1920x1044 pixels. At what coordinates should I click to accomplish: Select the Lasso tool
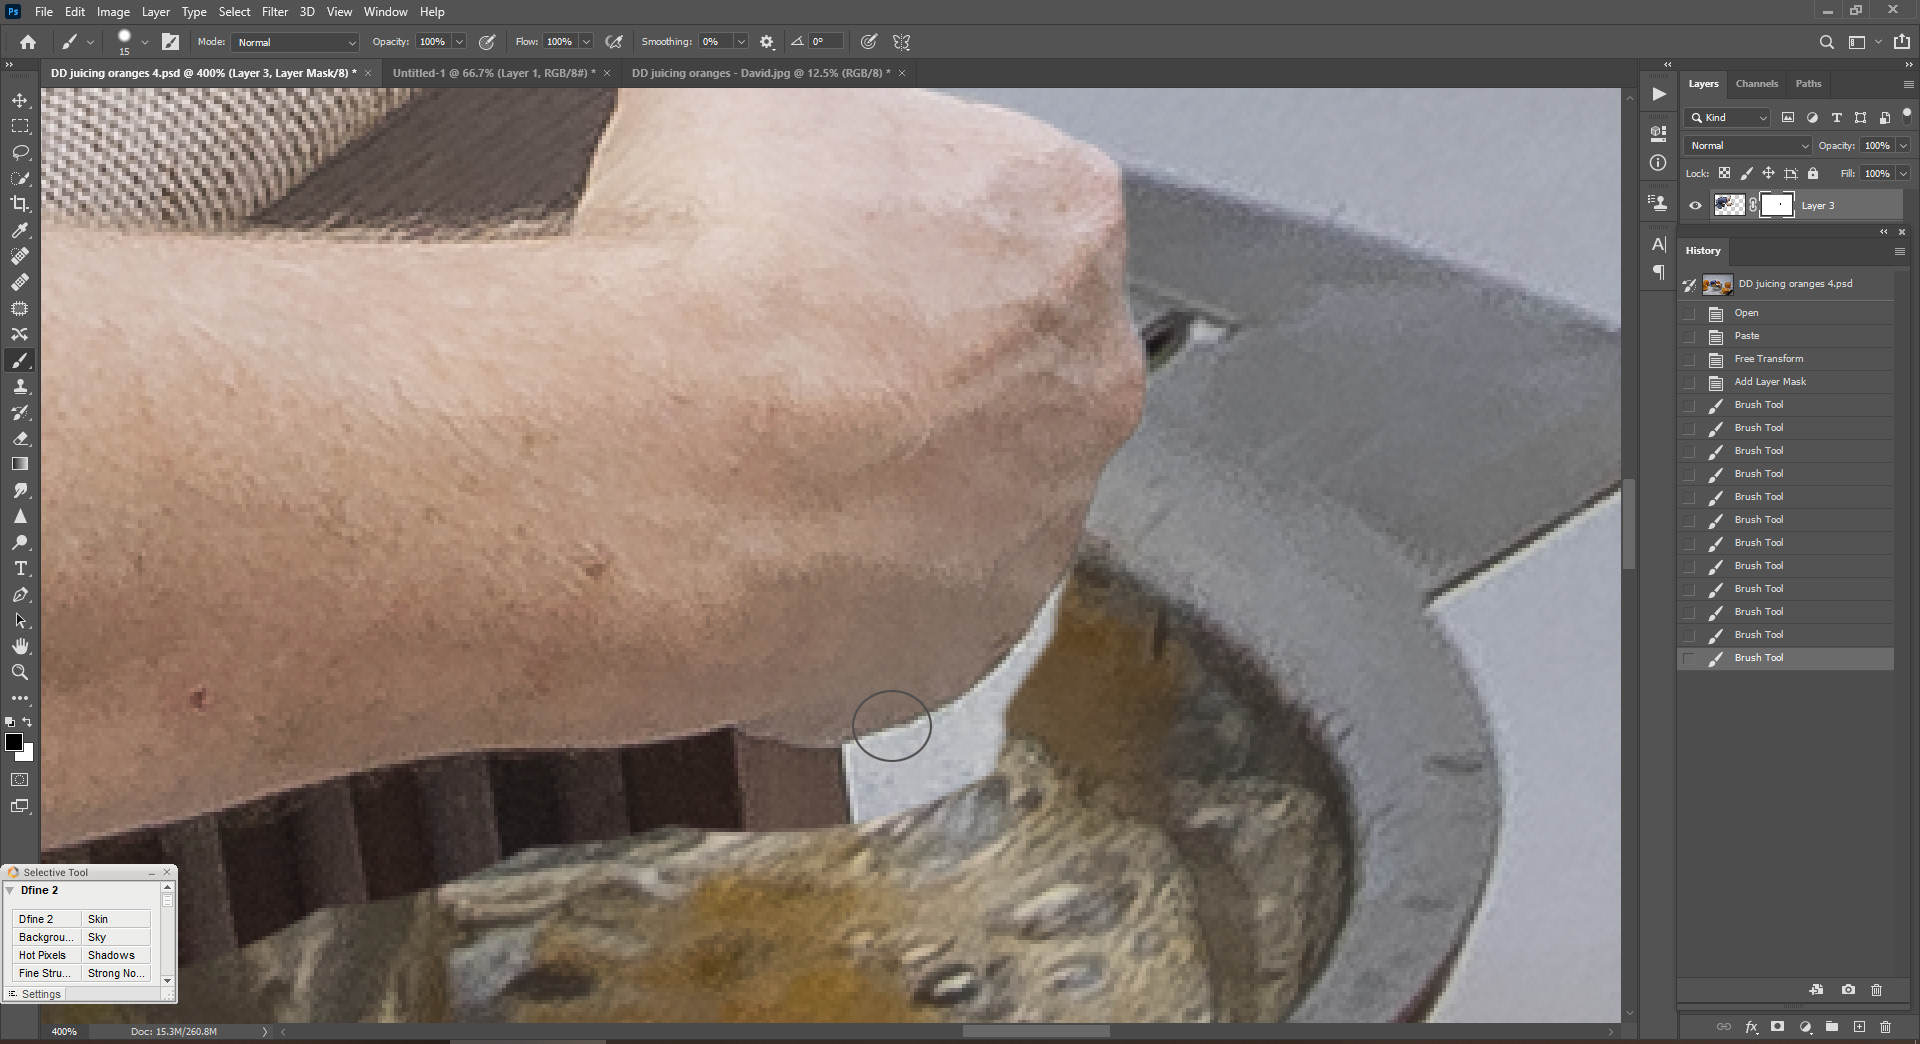[x=20, y=153]
